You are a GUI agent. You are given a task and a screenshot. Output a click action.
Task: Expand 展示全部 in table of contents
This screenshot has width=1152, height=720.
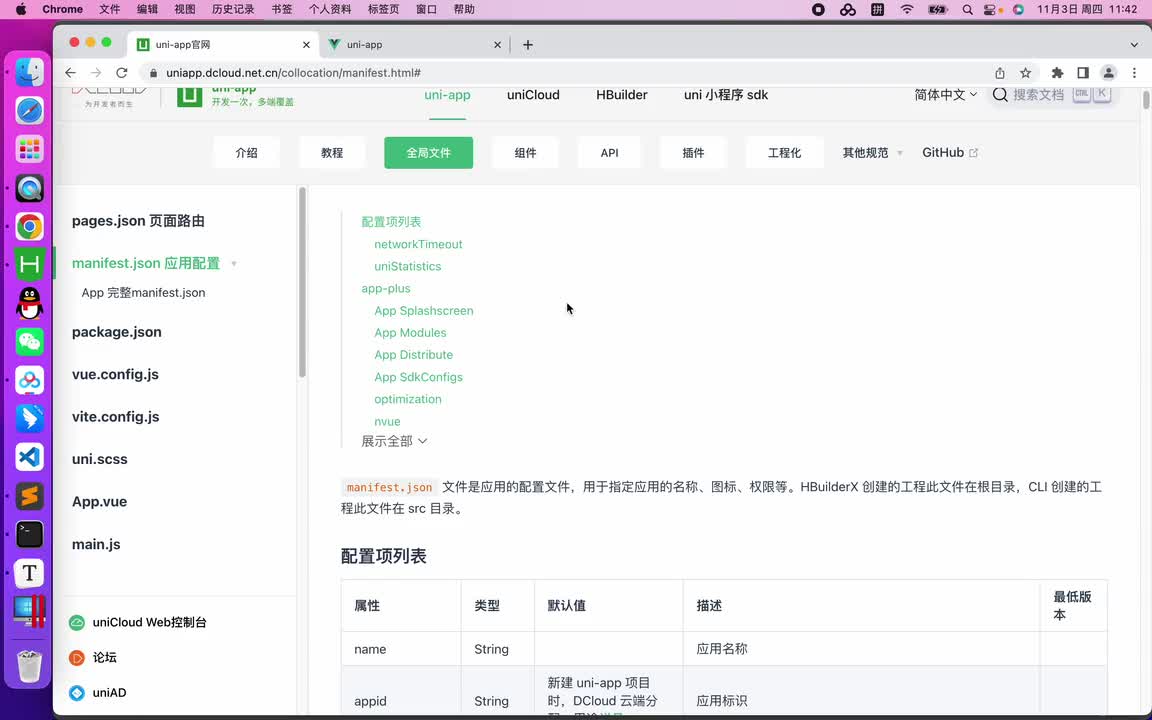point(394,442)
